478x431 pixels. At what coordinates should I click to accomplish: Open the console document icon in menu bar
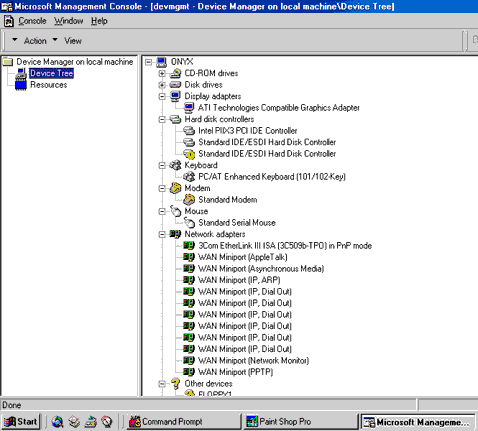pyautogui.click(x=9, y=21)
